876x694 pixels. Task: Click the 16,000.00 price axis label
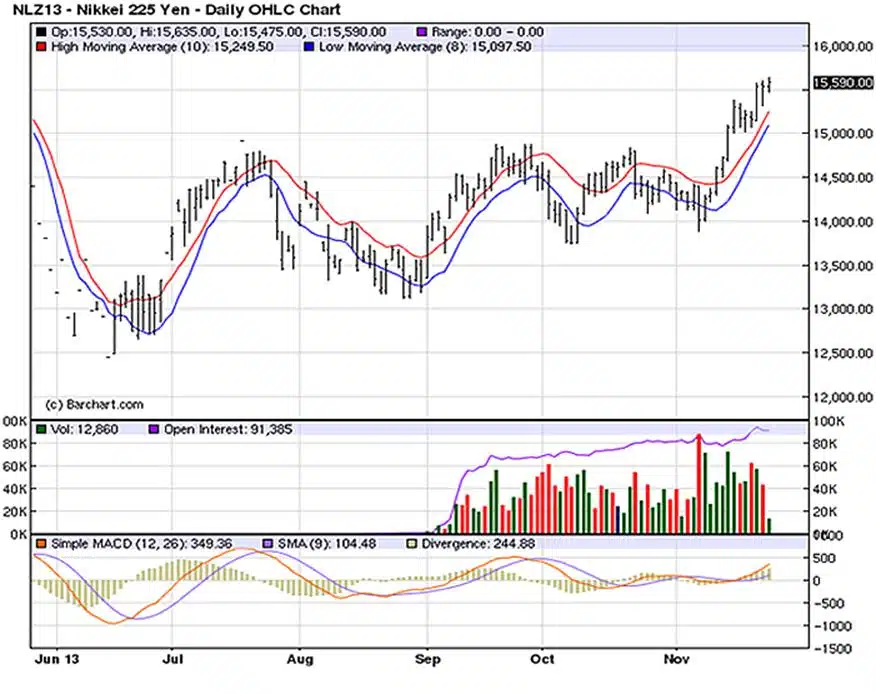(840, 46)
